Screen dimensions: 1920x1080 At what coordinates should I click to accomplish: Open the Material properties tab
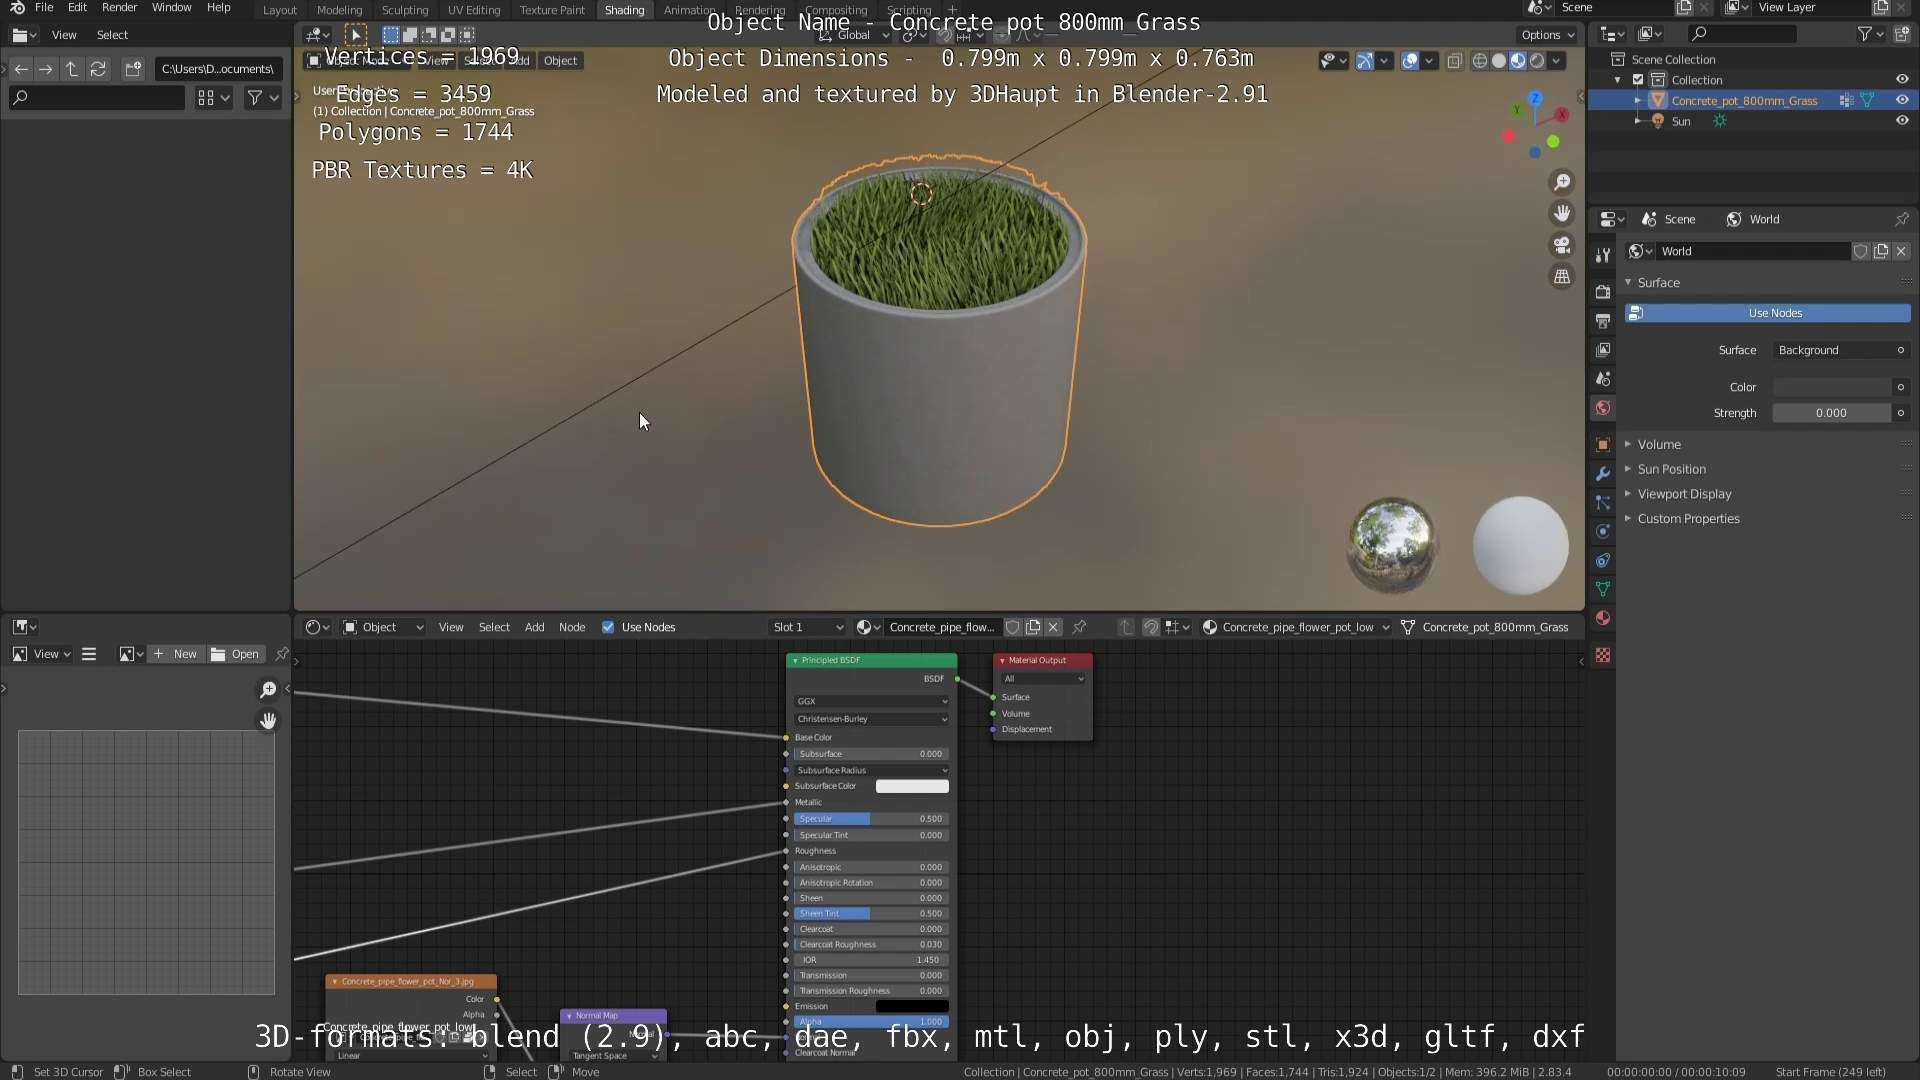pyautogui.click(x=1603, y=618)
